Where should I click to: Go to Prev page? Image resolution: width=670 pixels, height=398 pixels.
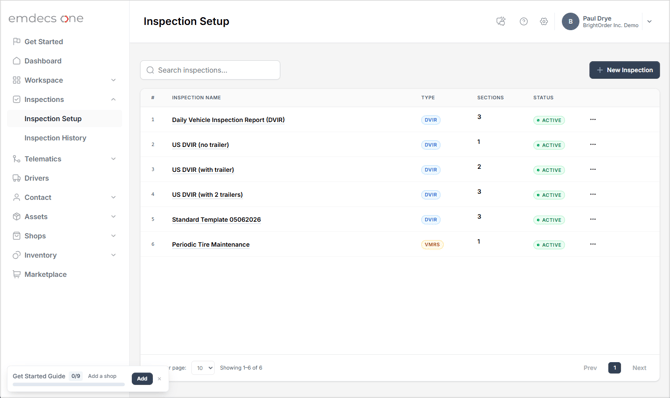[x=590, y=368]
